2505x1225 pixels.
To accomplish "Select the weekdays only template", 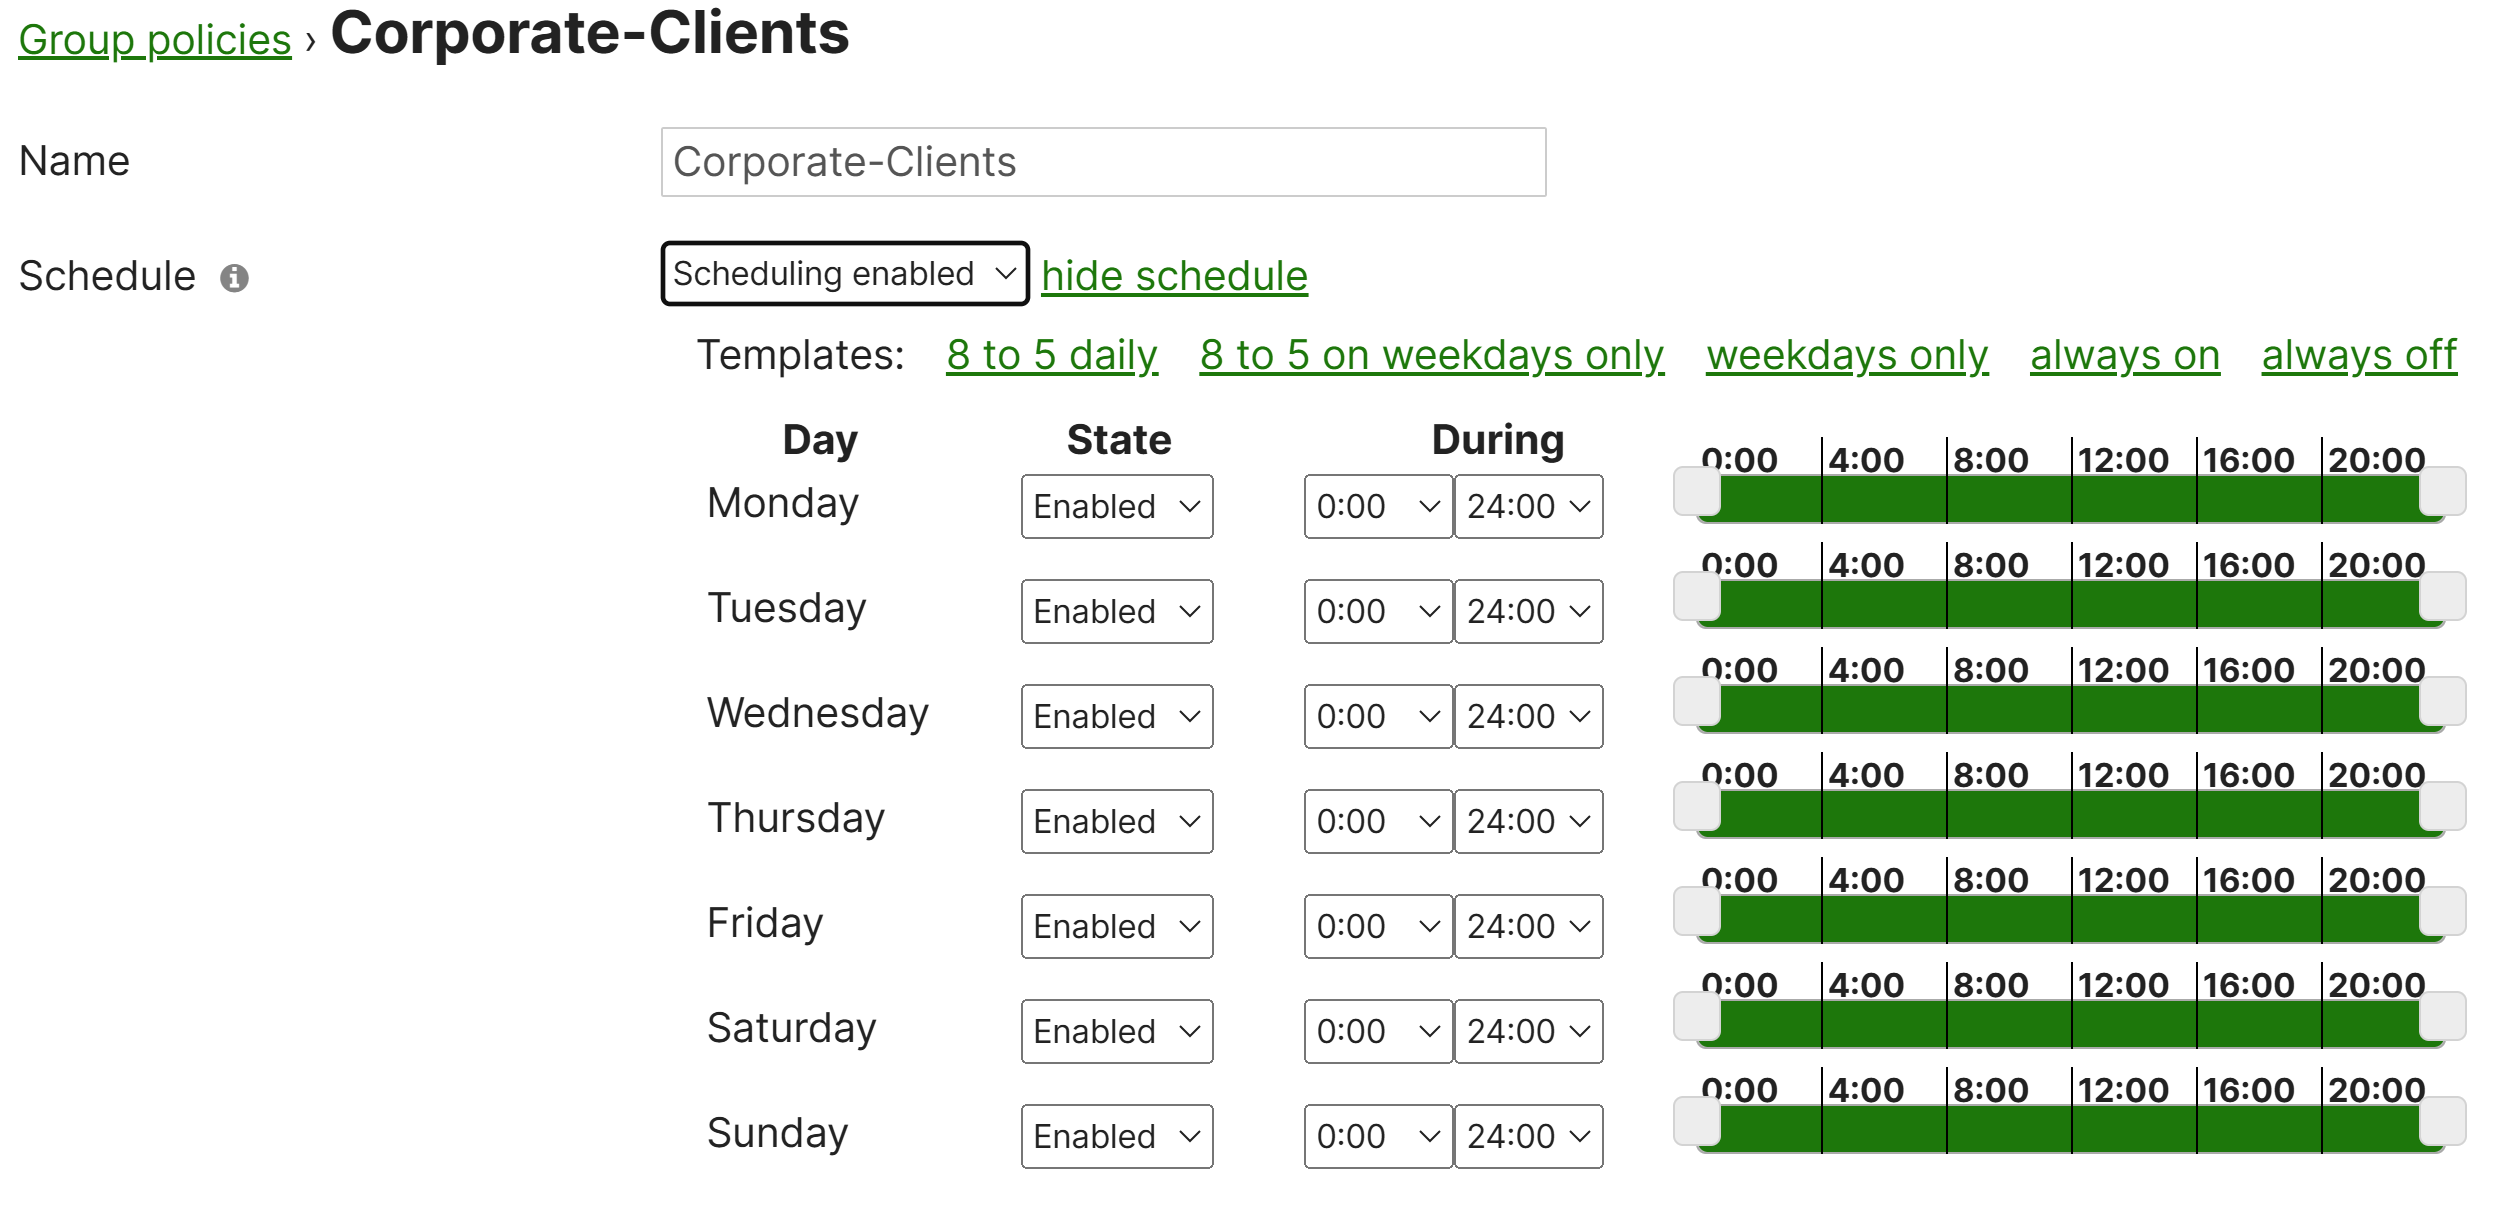I will pyautogui.click(x=1847, y=355).
